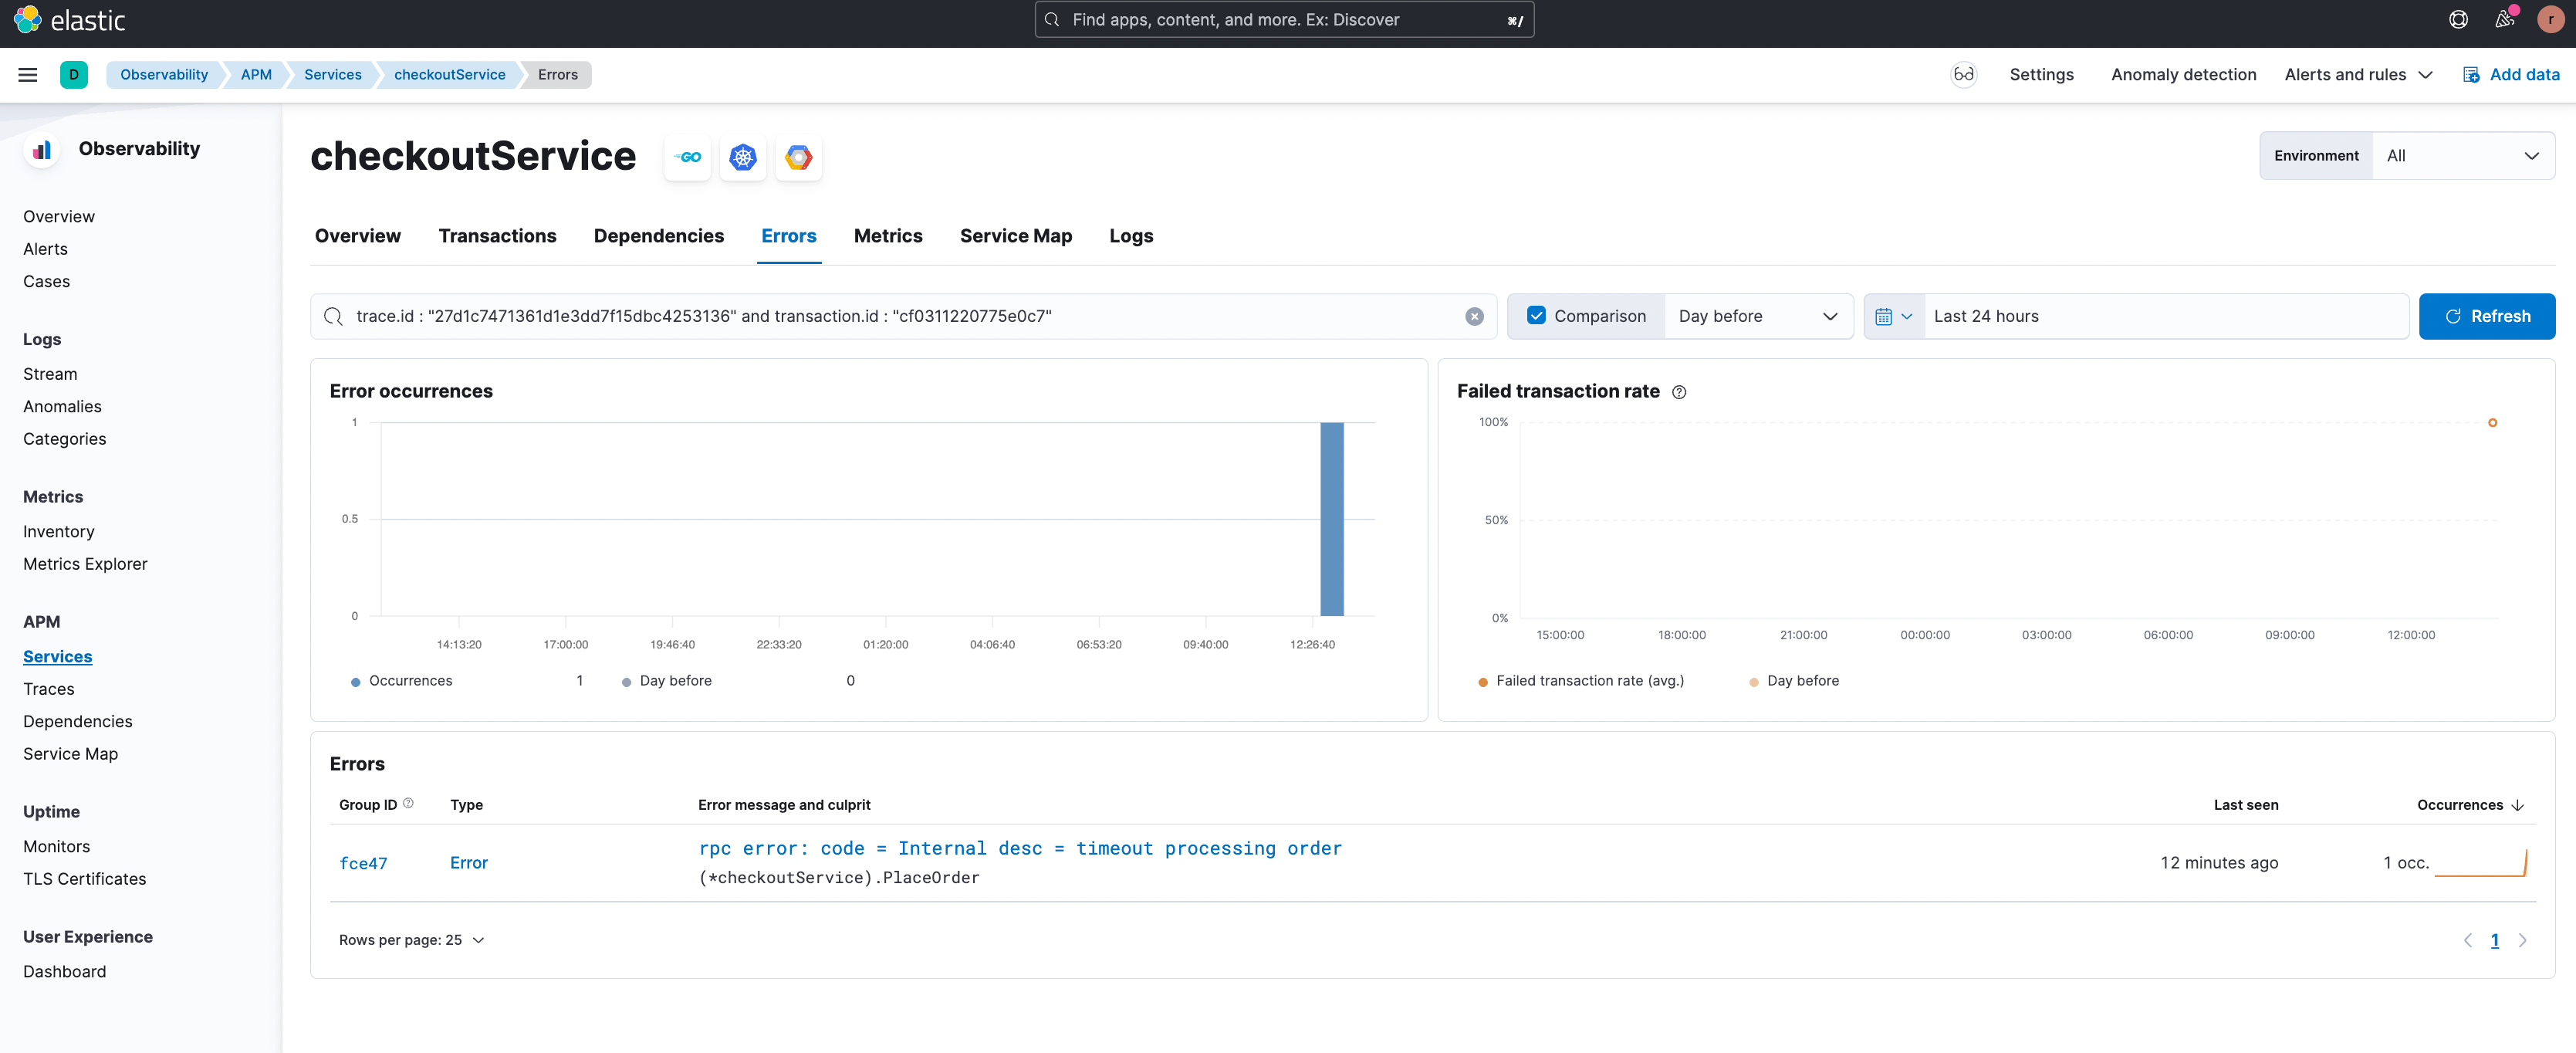
Task: Click the gear/settings icon next to service name
Action: pyautogui.click(x=742, y=157)
